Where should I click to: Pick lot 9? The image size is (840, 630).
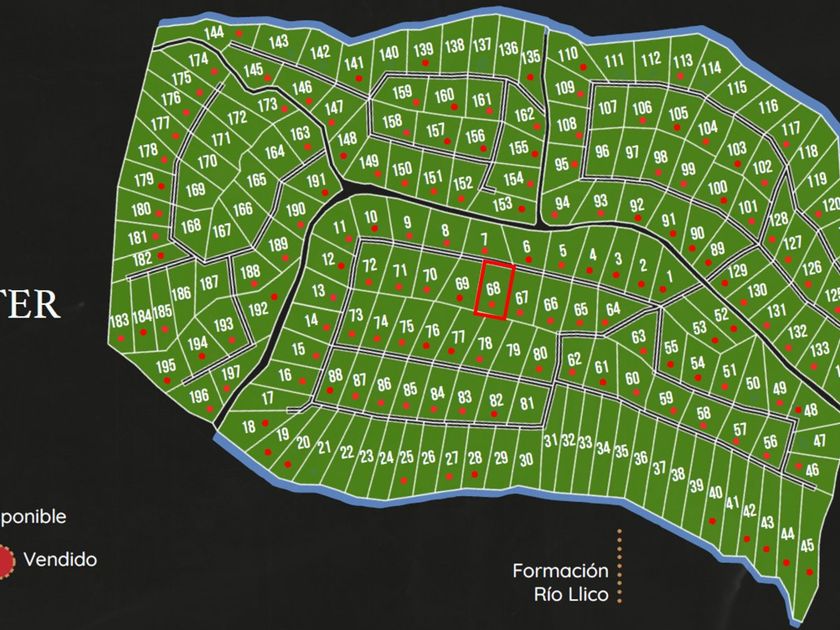click(408, 222)
